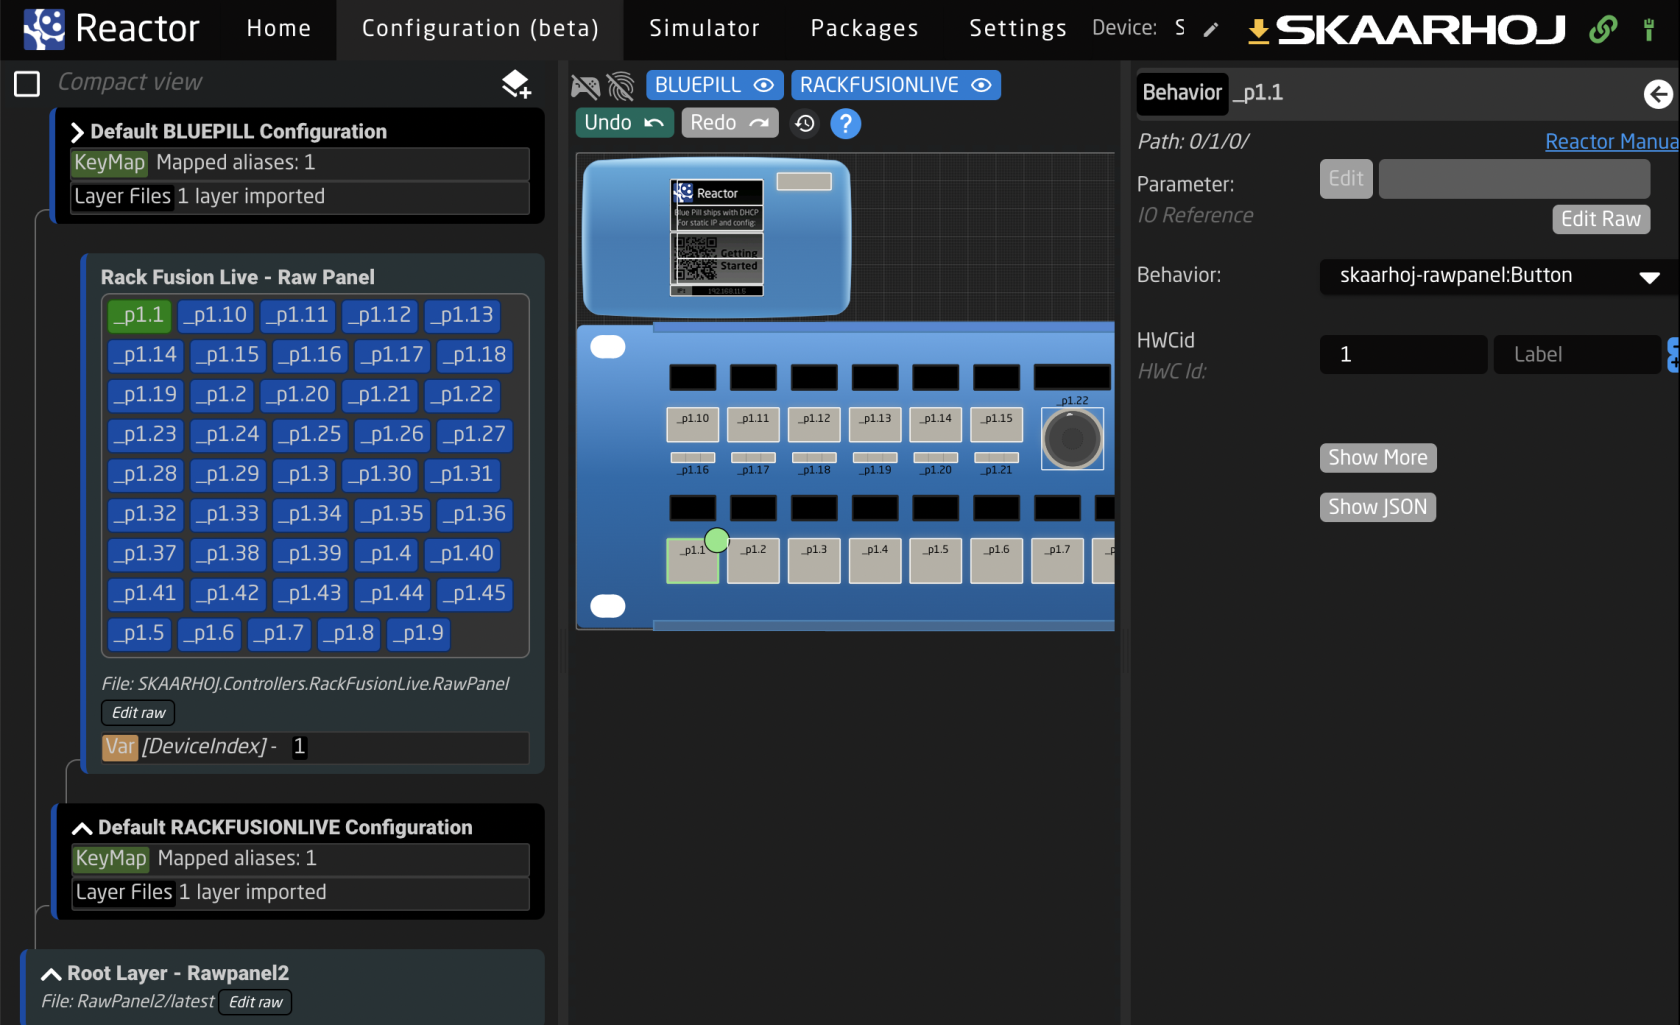The height and width of the screenshot is (1025, 1680).
Task: Select the _p1.22 encoder knob on panel
Action: 1072,438
